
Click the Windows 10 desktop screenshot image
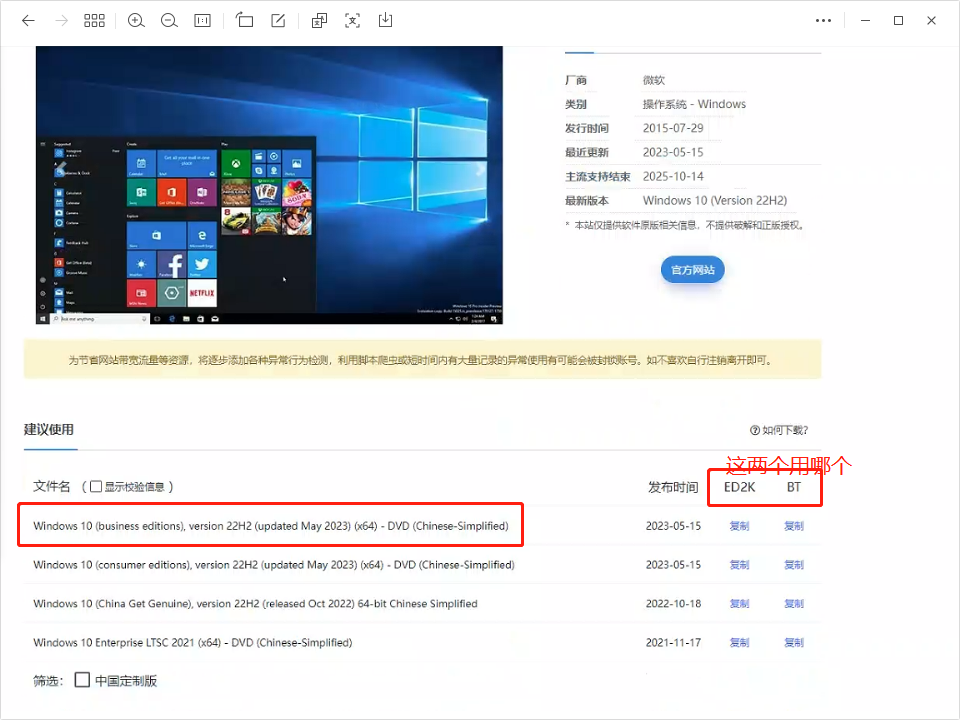(x=269, y=185)
